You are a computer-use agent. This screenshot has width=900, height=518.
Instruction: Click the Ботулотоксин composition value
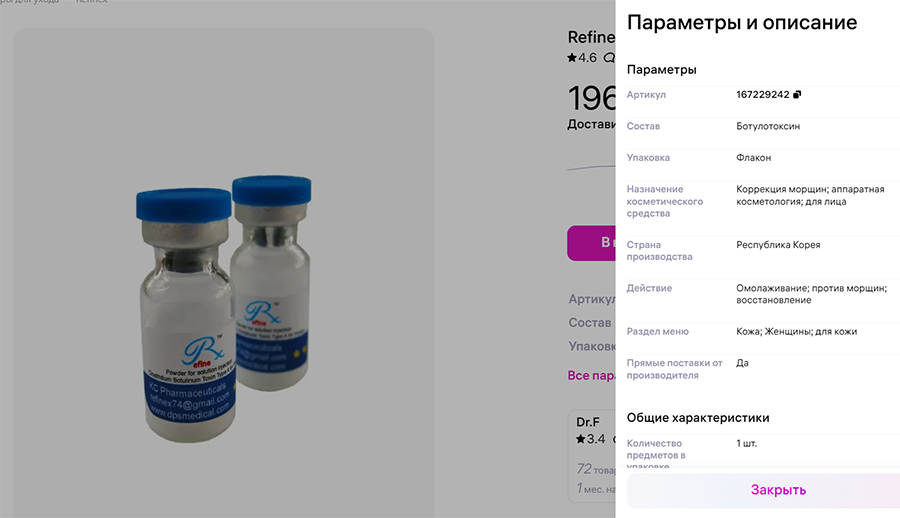click(768, 126)
